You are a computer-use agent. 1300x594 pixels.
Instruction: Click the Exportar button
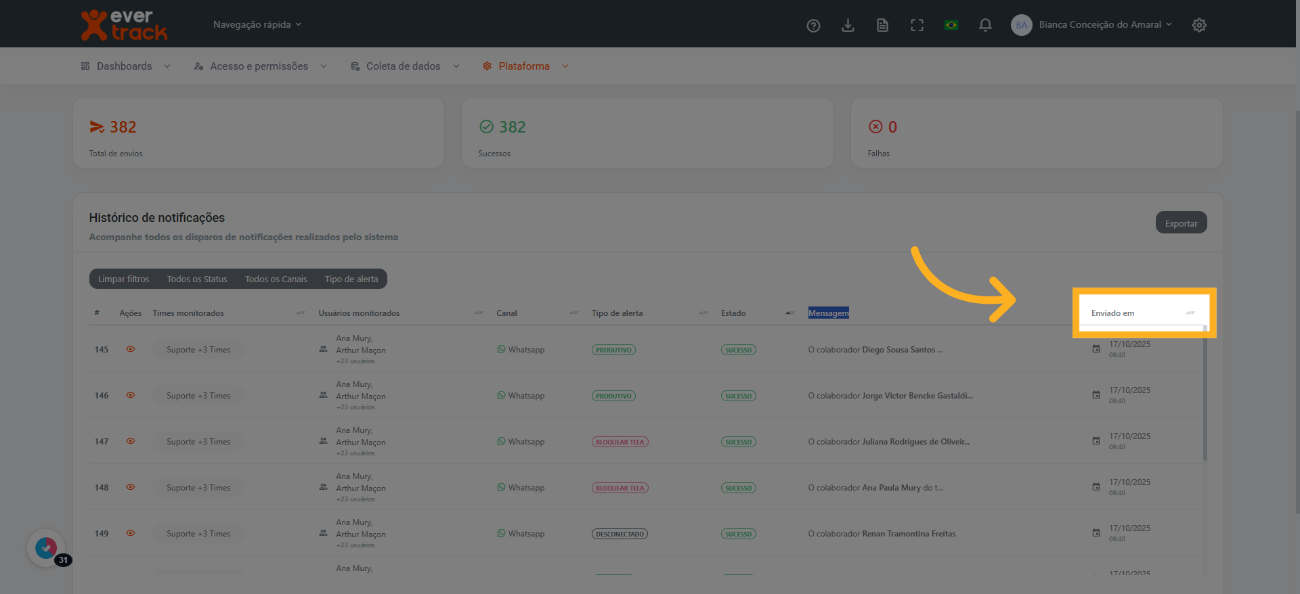pos(1181,223)
